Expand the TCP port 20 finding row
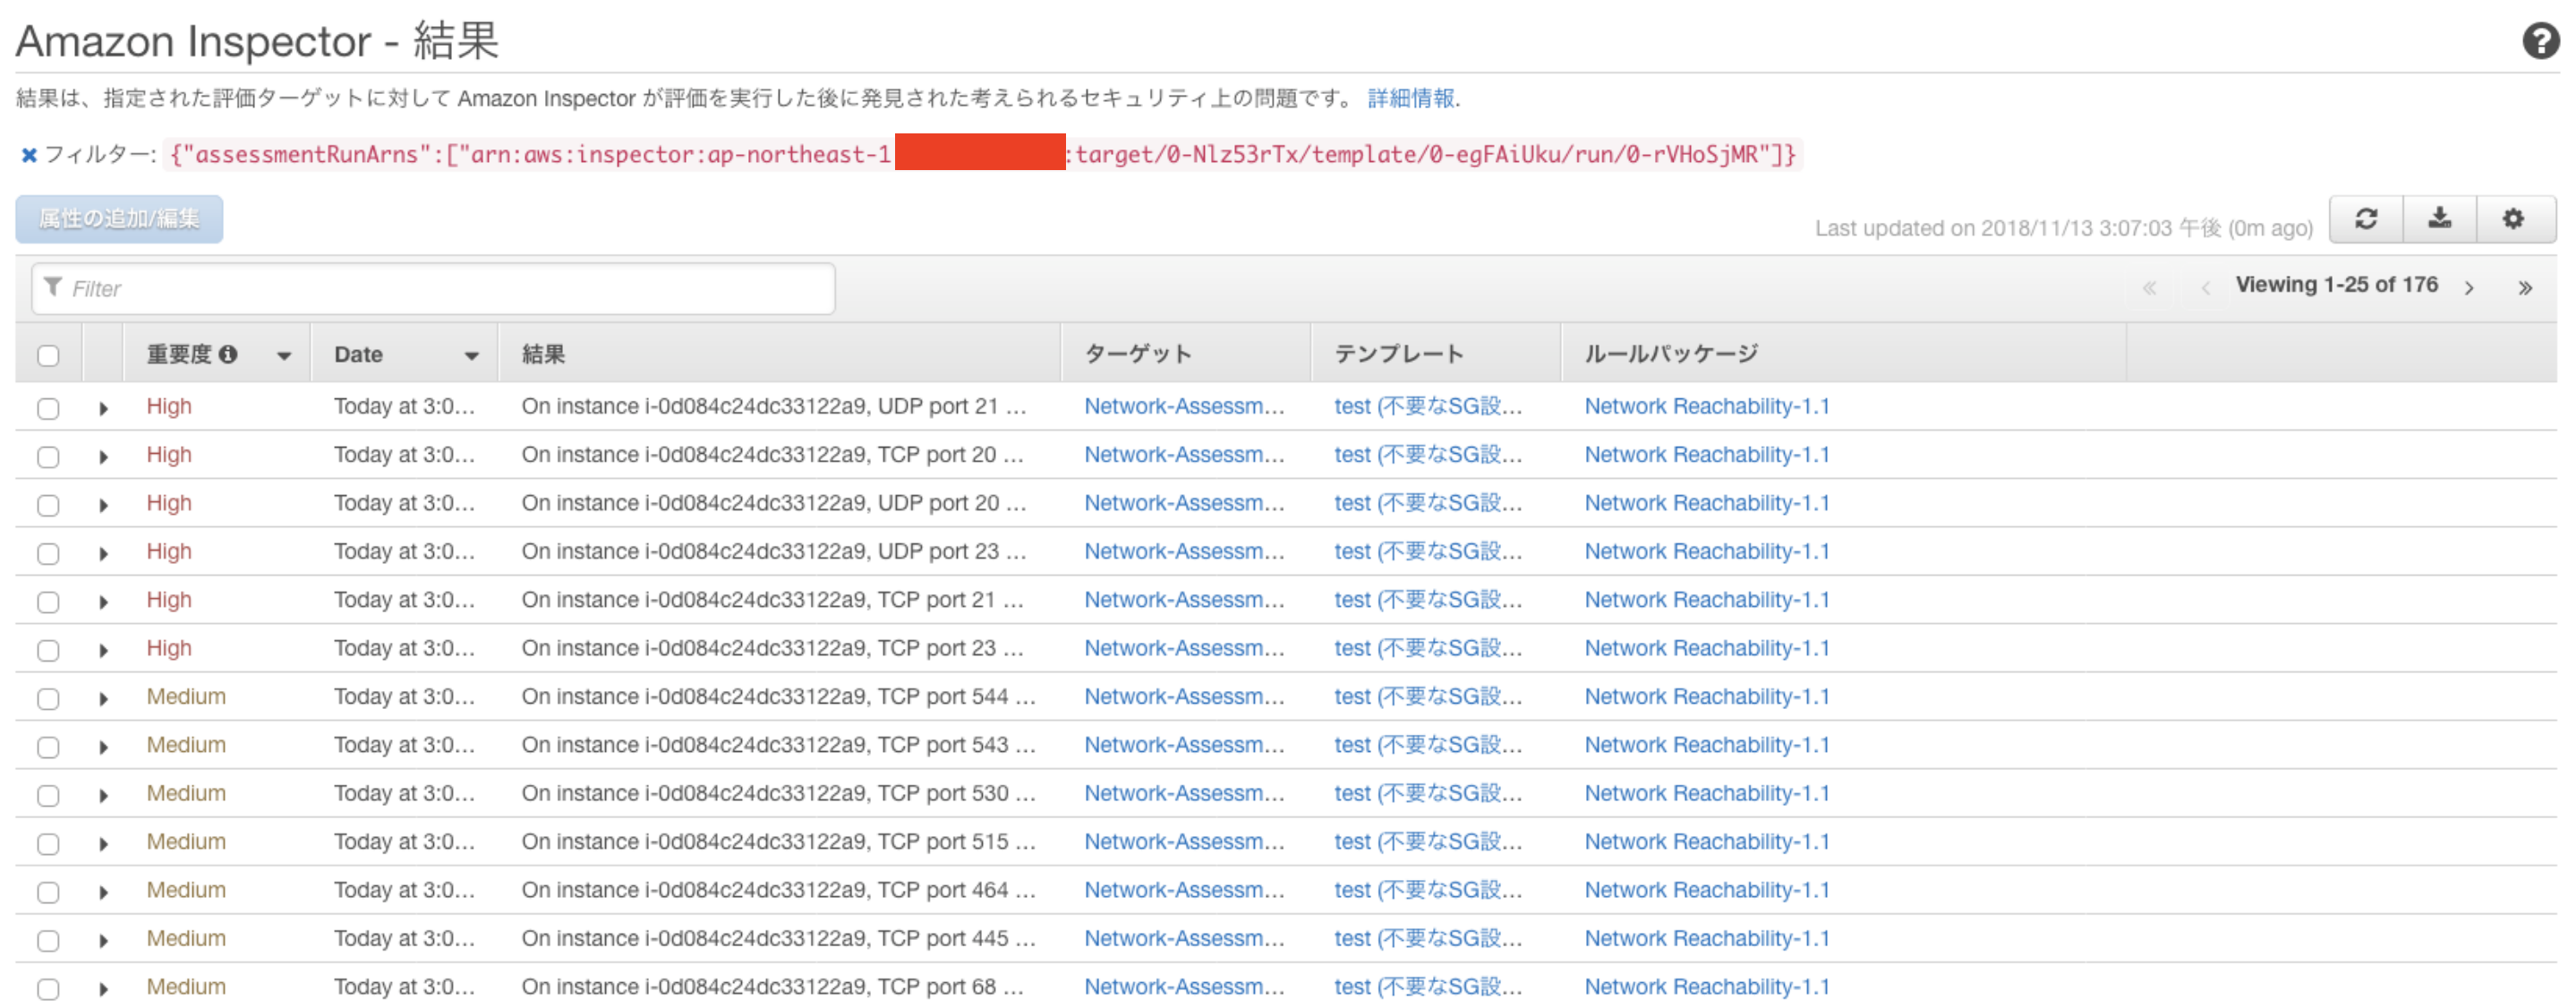The width and height of the screenshot is (2576, 1008). 103,457
